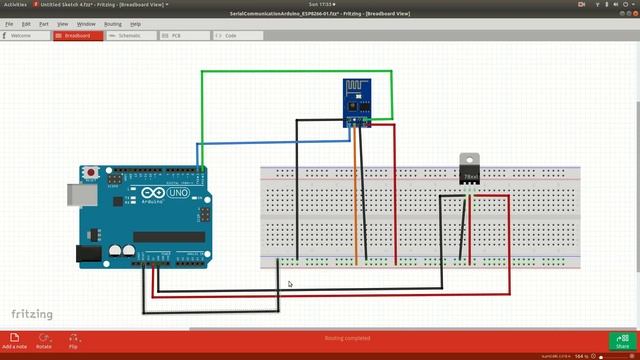The image size is (640, 360).
Task: Open the Routing menu
Action: click(x=113, y=24)
